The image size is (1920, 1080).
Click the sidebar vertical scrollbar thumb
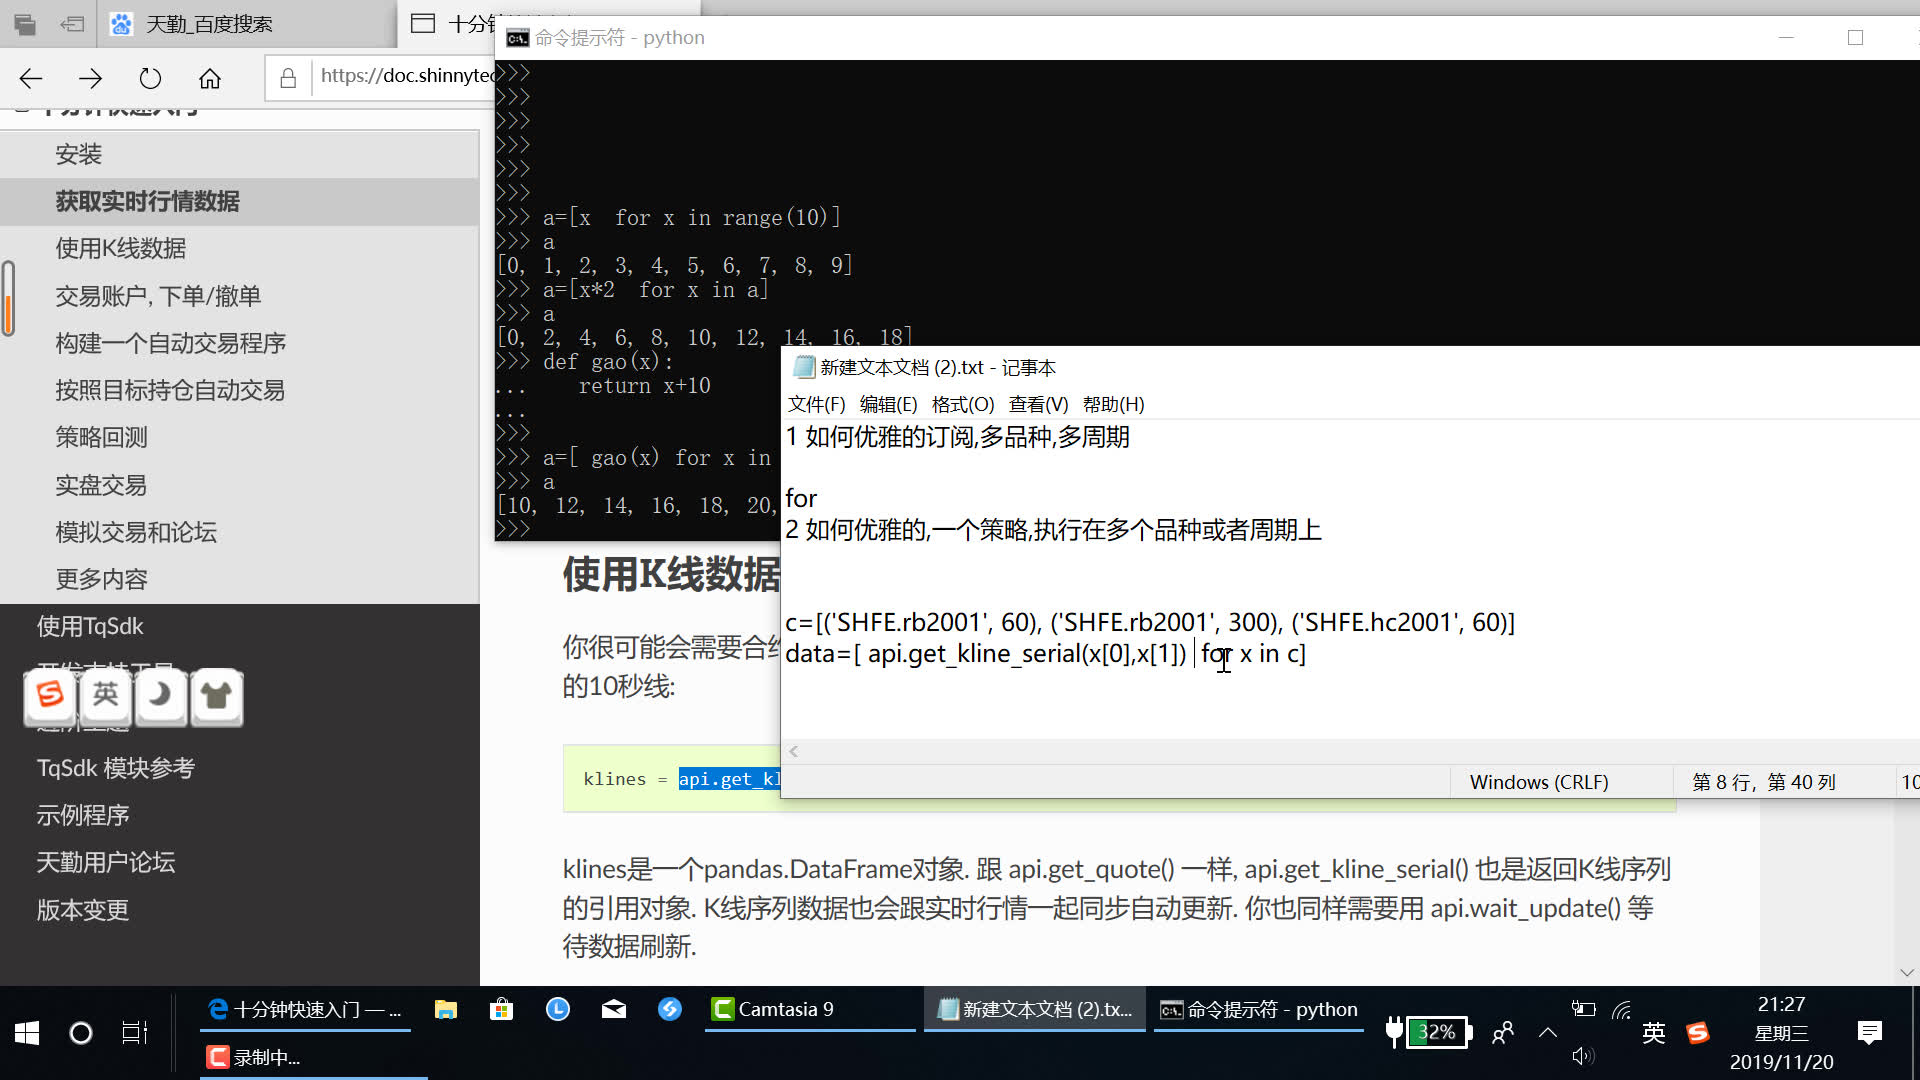(x=8, y=298)
